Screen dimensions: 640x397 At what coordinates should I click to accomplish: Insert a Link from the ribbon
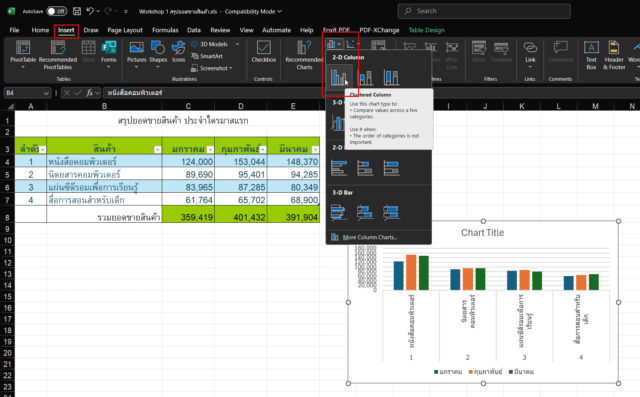(x=530, y=55)
